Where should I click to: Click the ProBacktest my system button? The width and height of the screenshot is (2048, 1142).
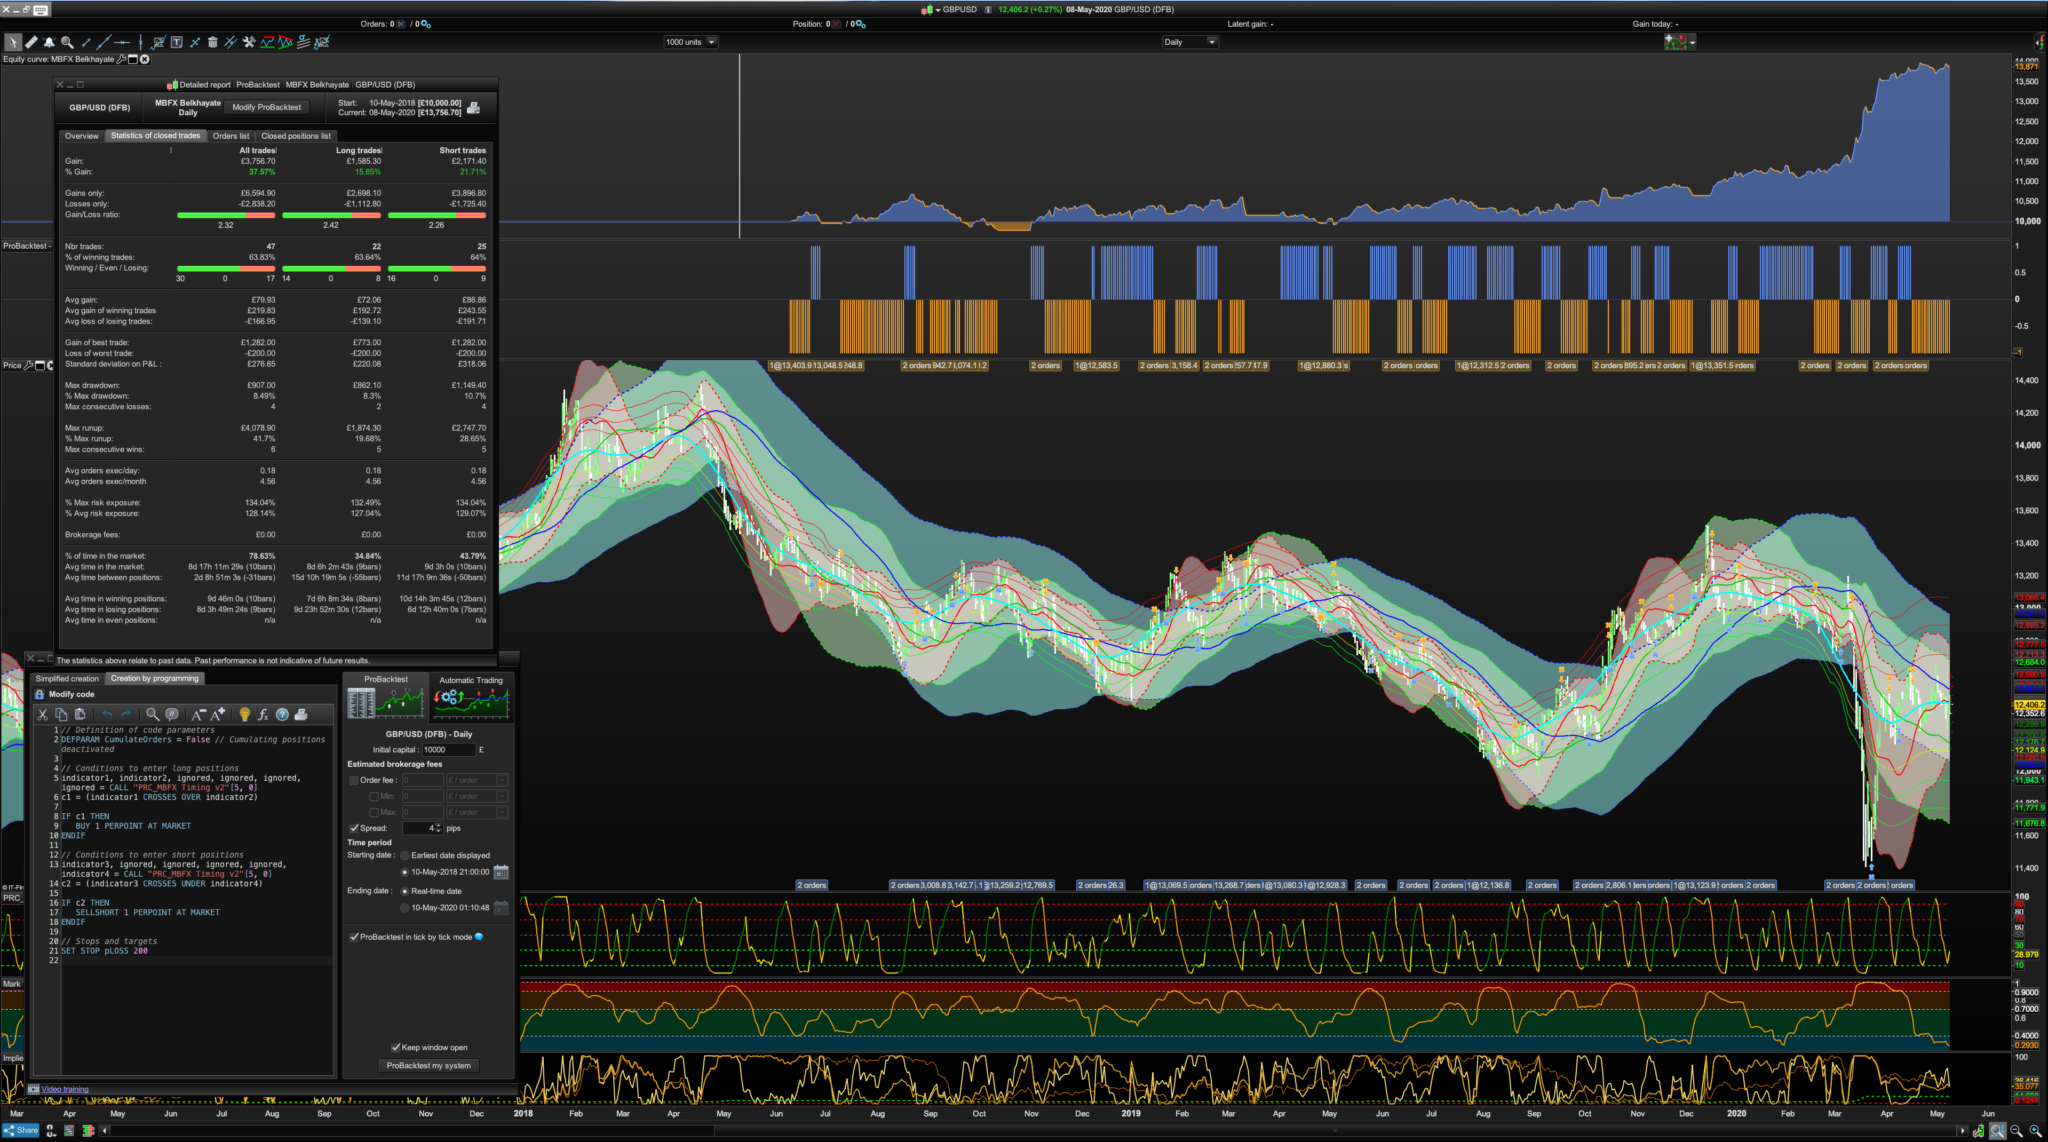(x=428, y=1066)
